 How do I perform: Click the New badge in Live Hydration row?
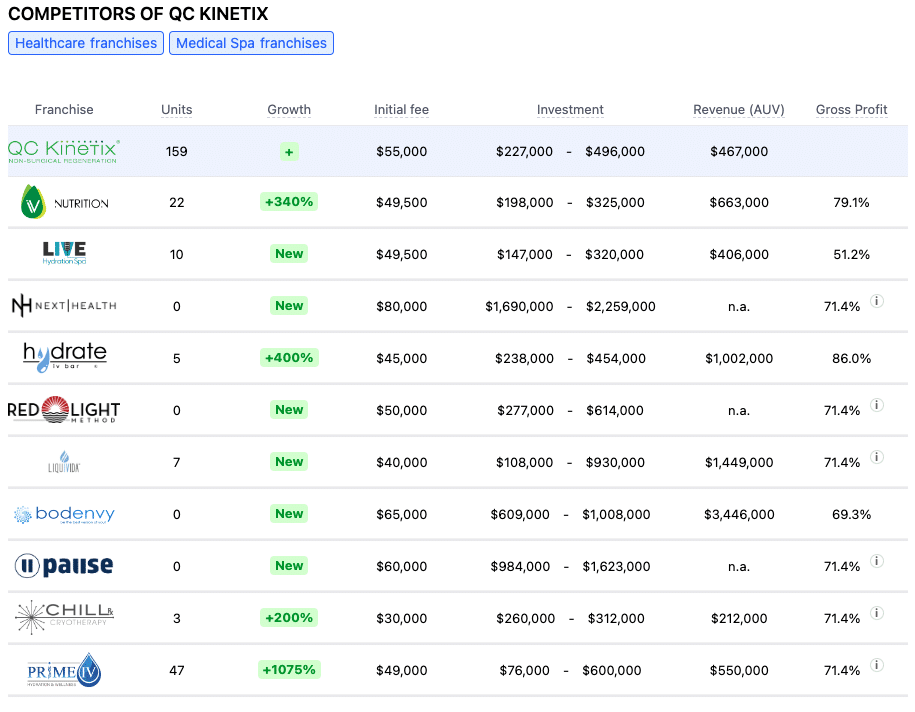click(x=289, y=254)
